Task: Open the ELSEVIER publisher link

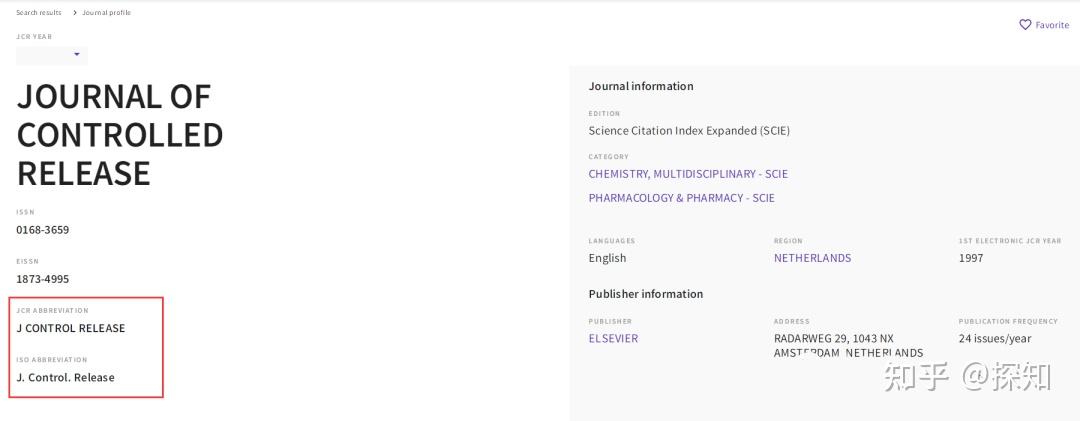Action: tap(613, 339)
